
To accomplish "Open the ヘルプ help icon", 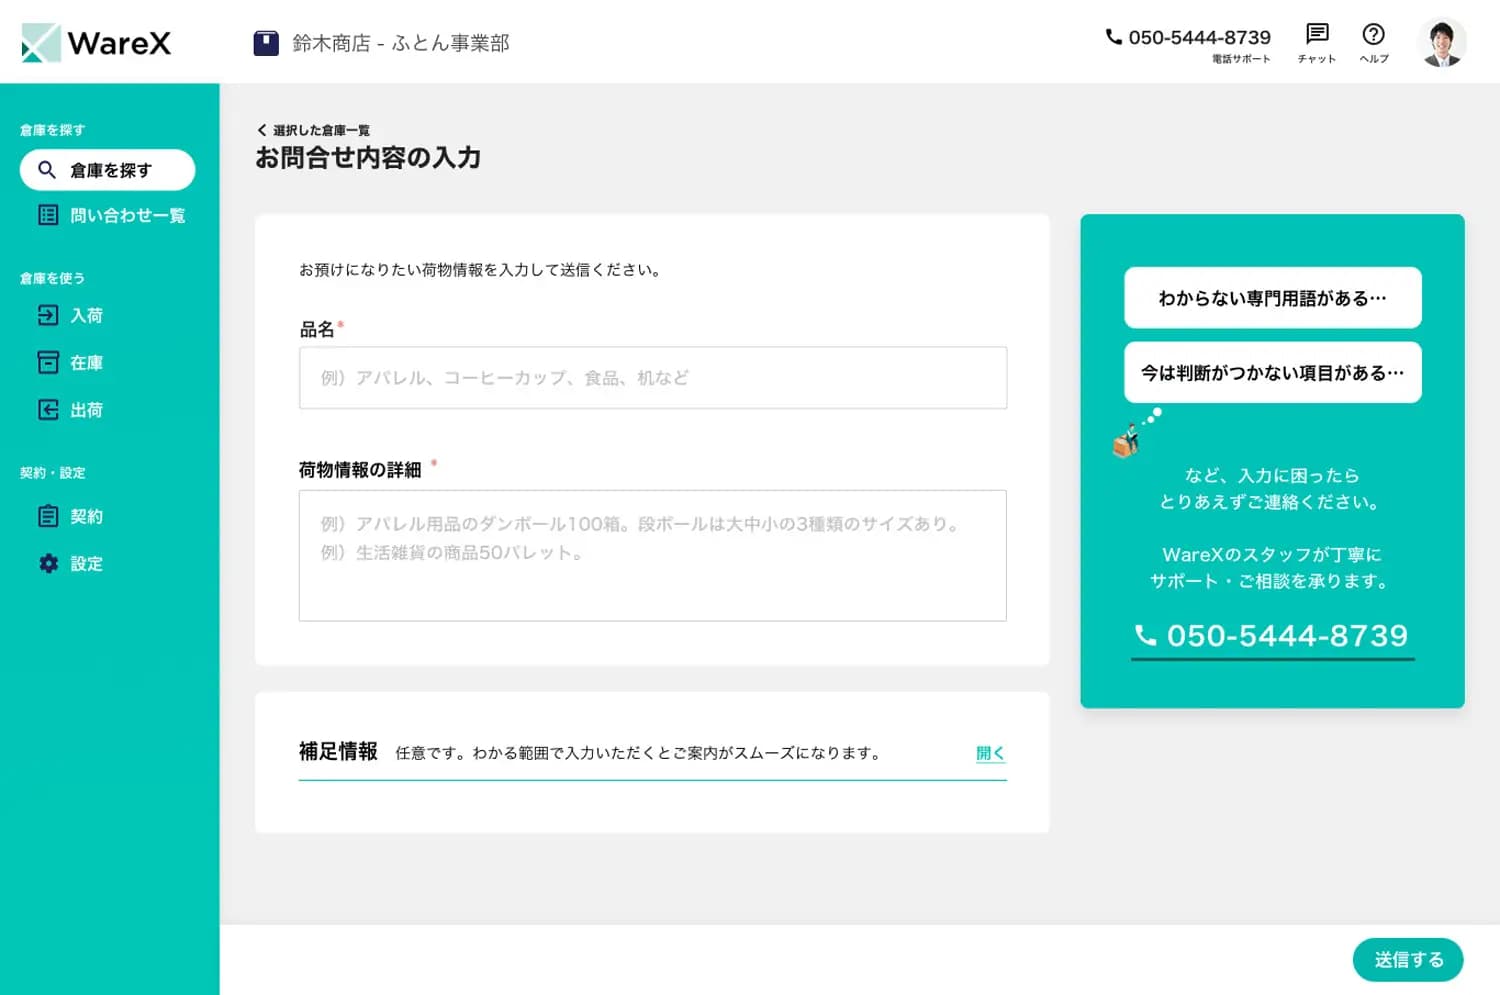I will coord(1373,34).
